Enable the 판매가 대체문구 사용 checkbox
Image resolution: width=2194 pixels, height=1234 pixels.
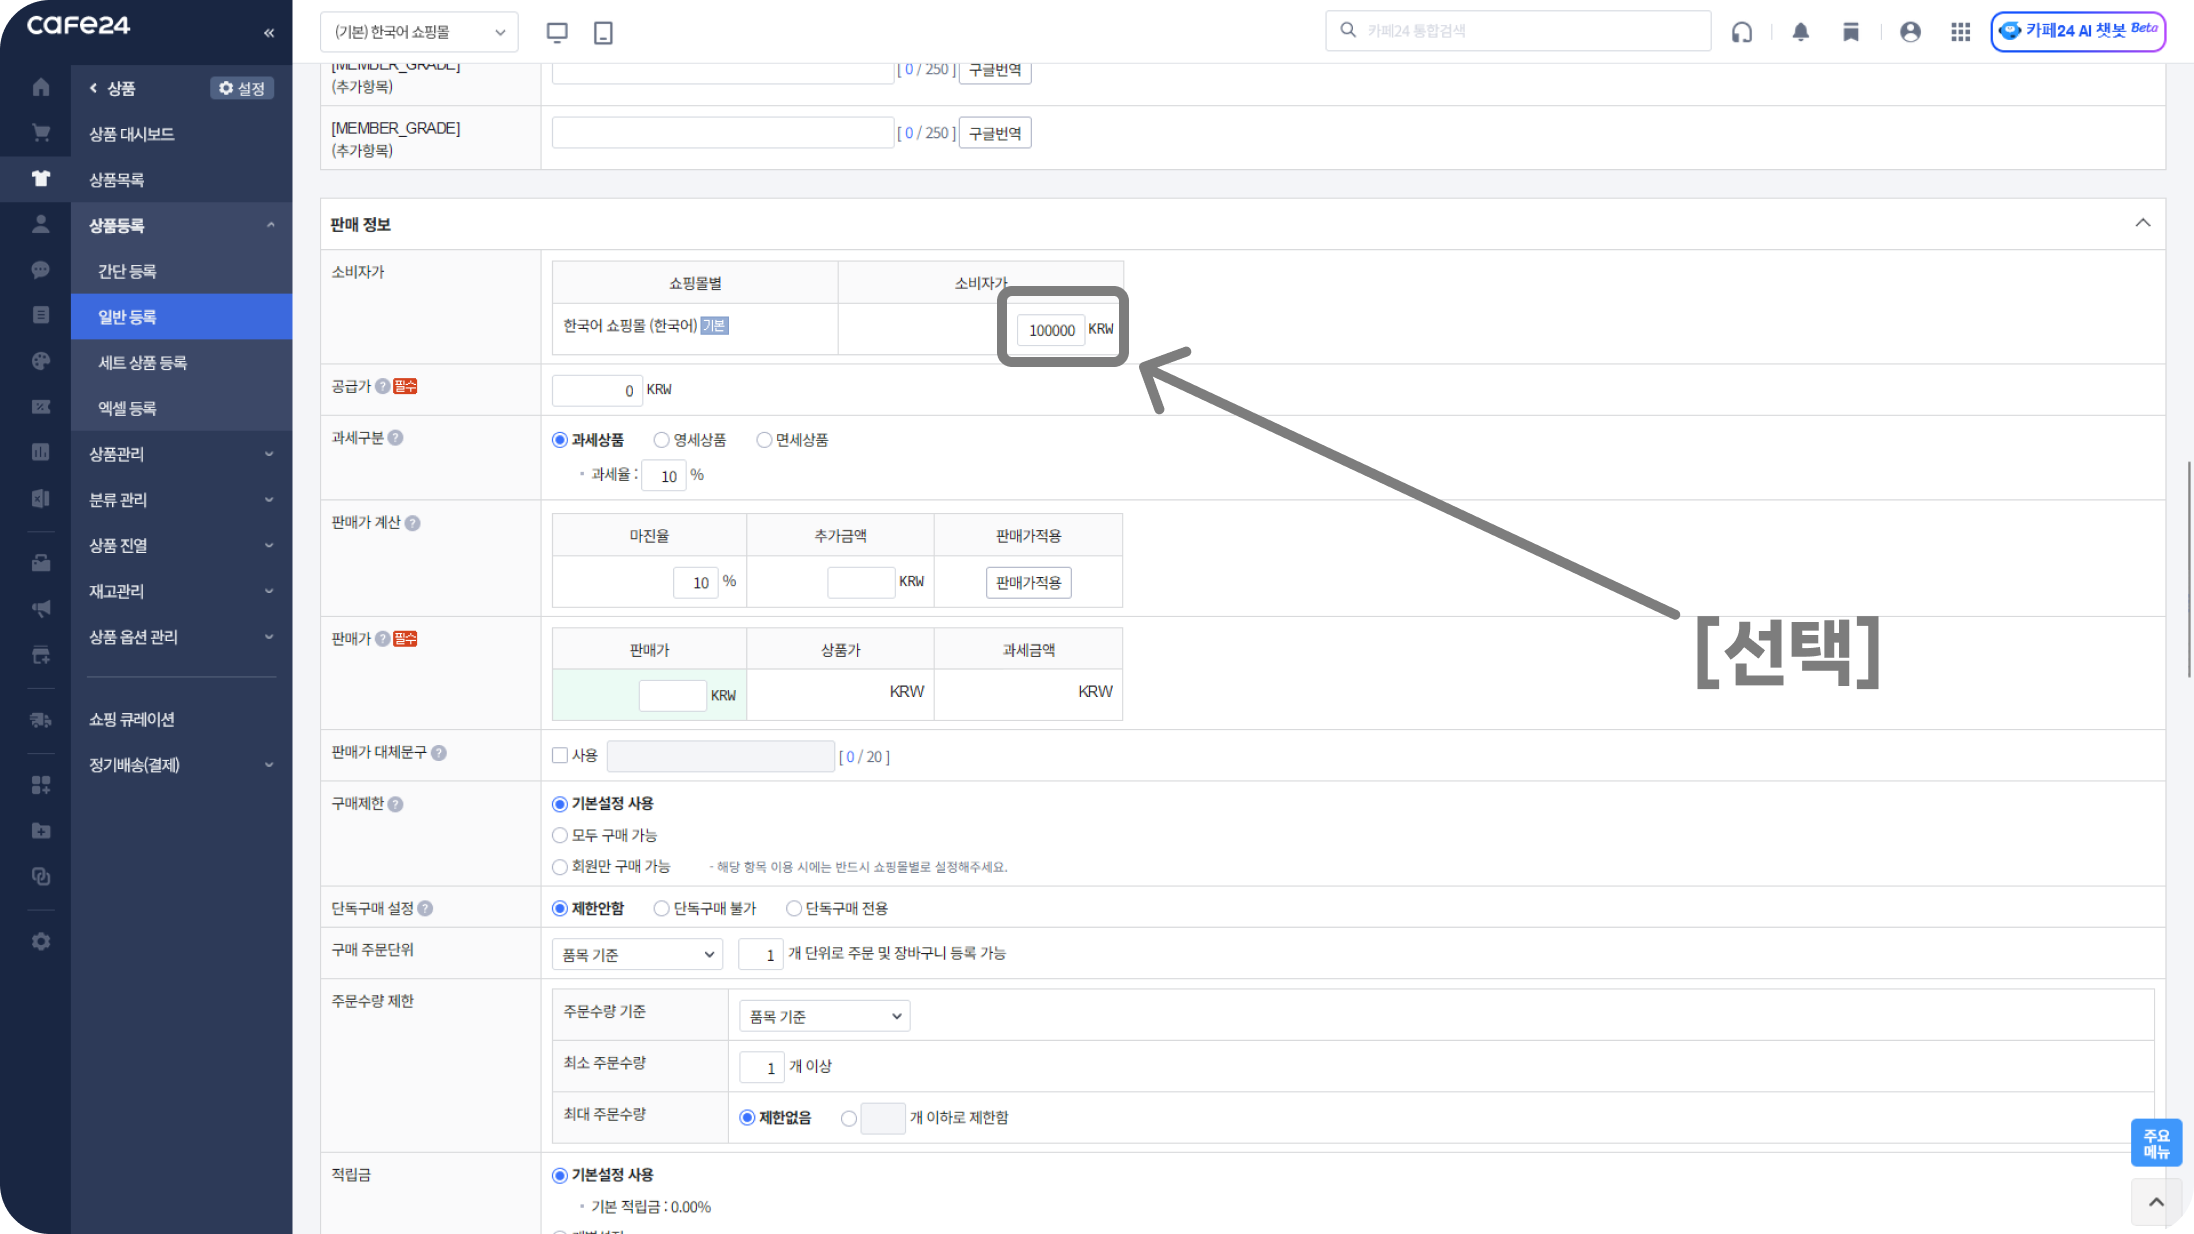pyautogui.click(x=560, y=755)
